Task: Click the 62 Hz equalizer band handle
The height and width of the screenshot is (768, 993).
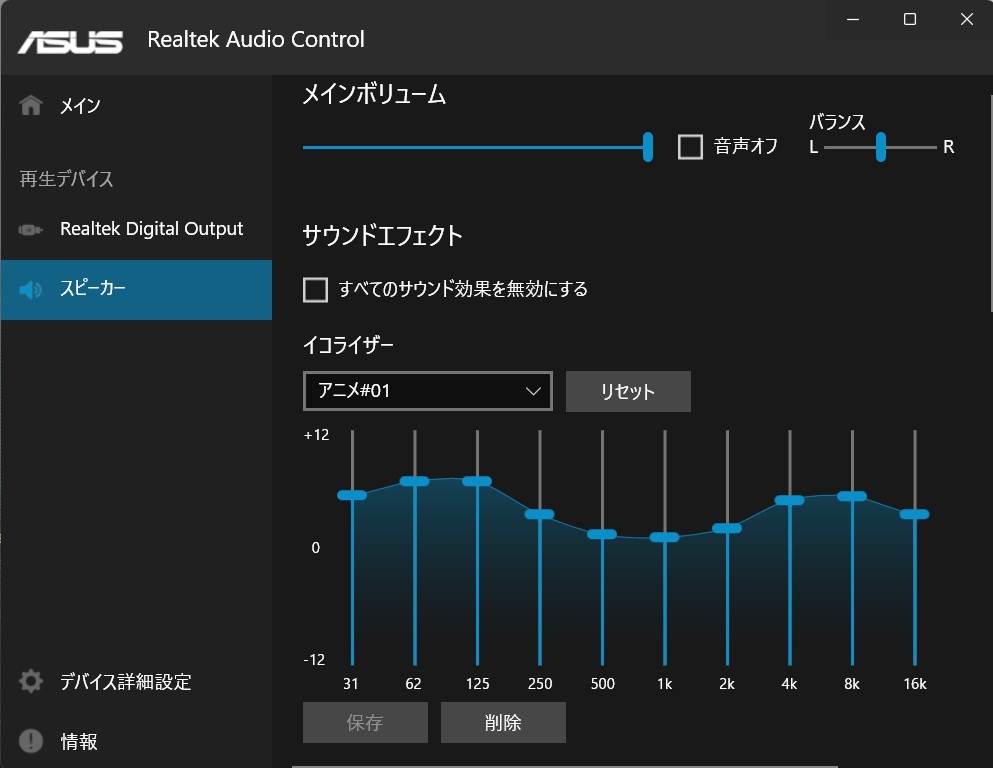Action: pyautogui.click(x=414, y=481)
